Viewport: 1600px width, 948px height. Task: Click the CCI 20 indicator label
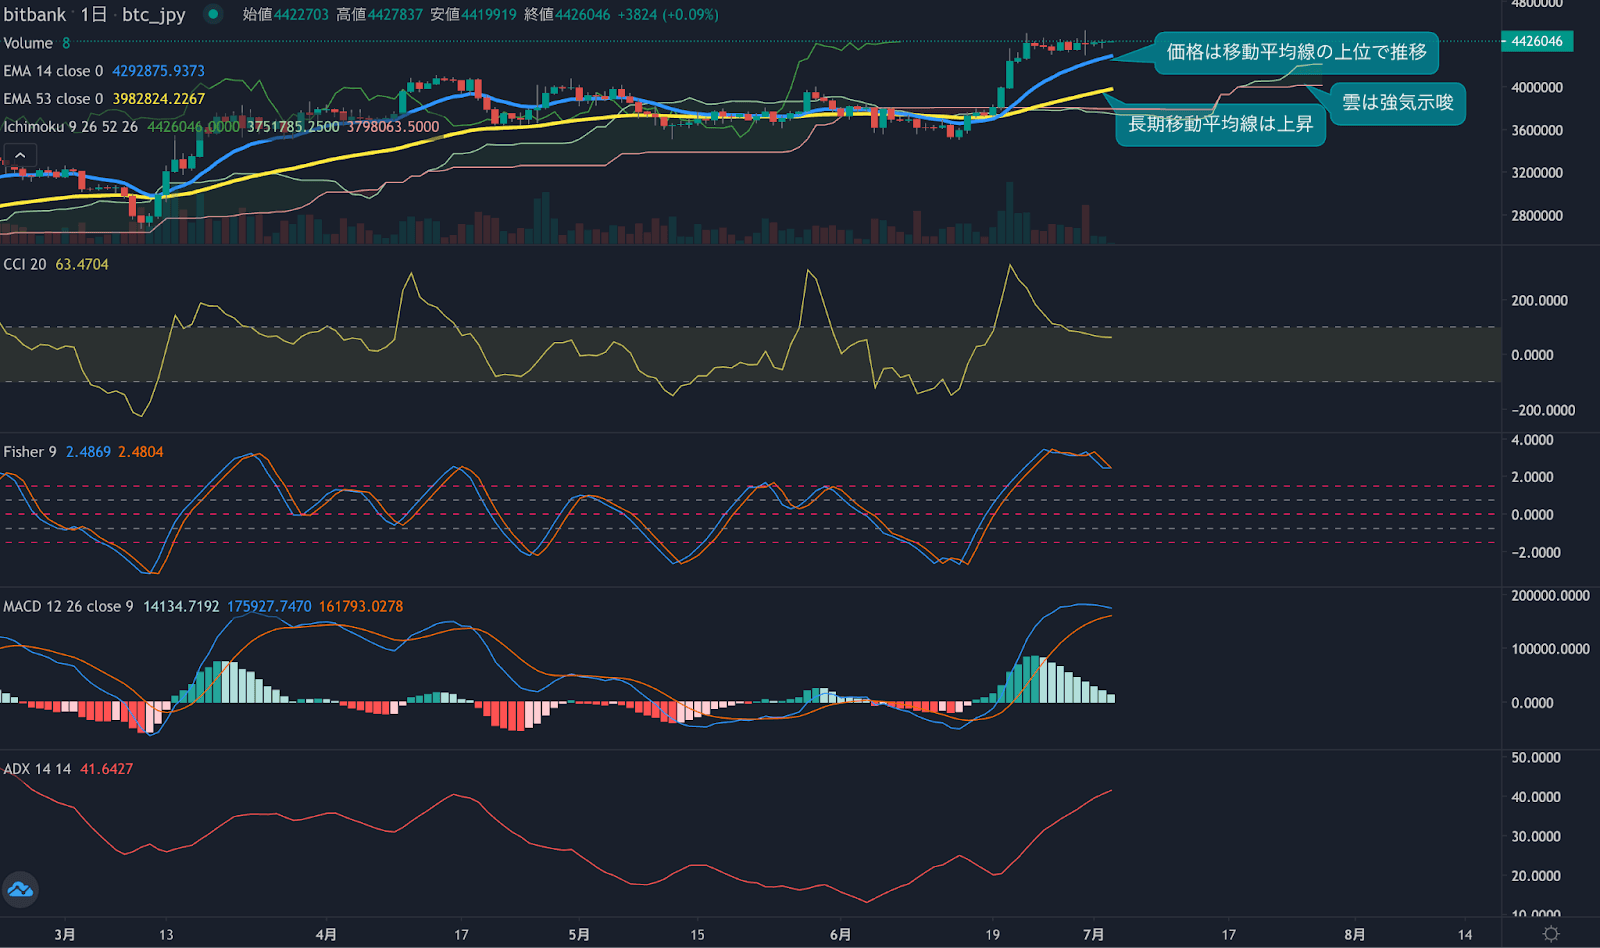point(25,264)
